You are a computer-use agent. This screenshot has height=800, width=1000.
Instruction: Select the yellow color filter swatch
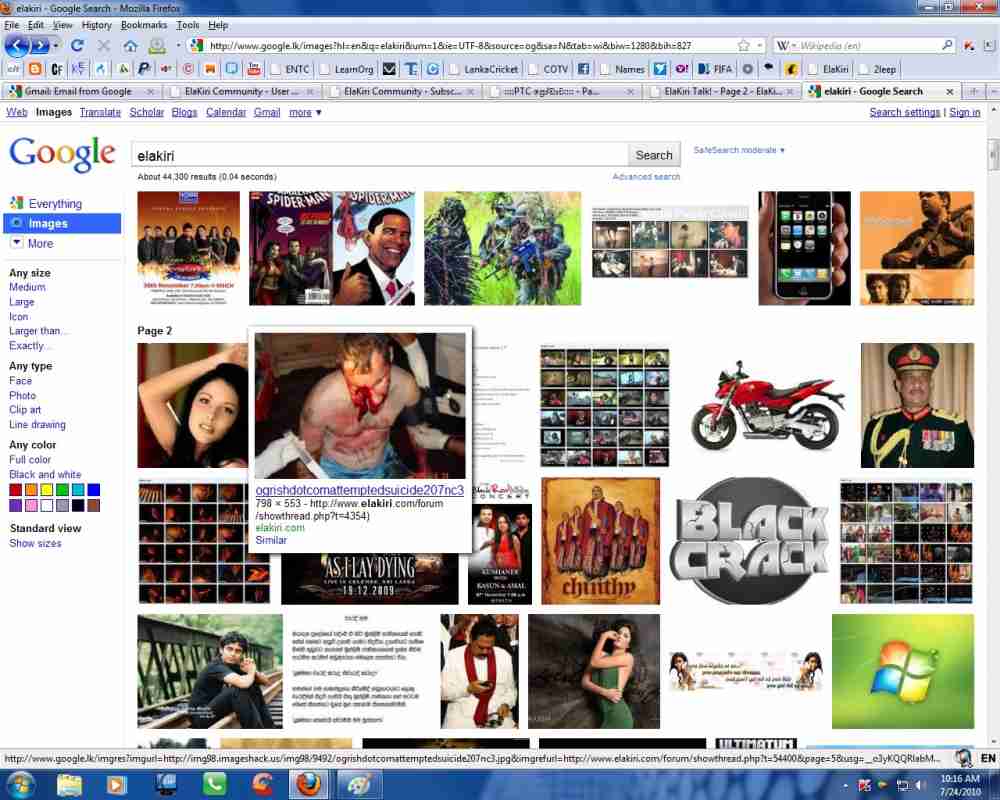click(47, 490)
